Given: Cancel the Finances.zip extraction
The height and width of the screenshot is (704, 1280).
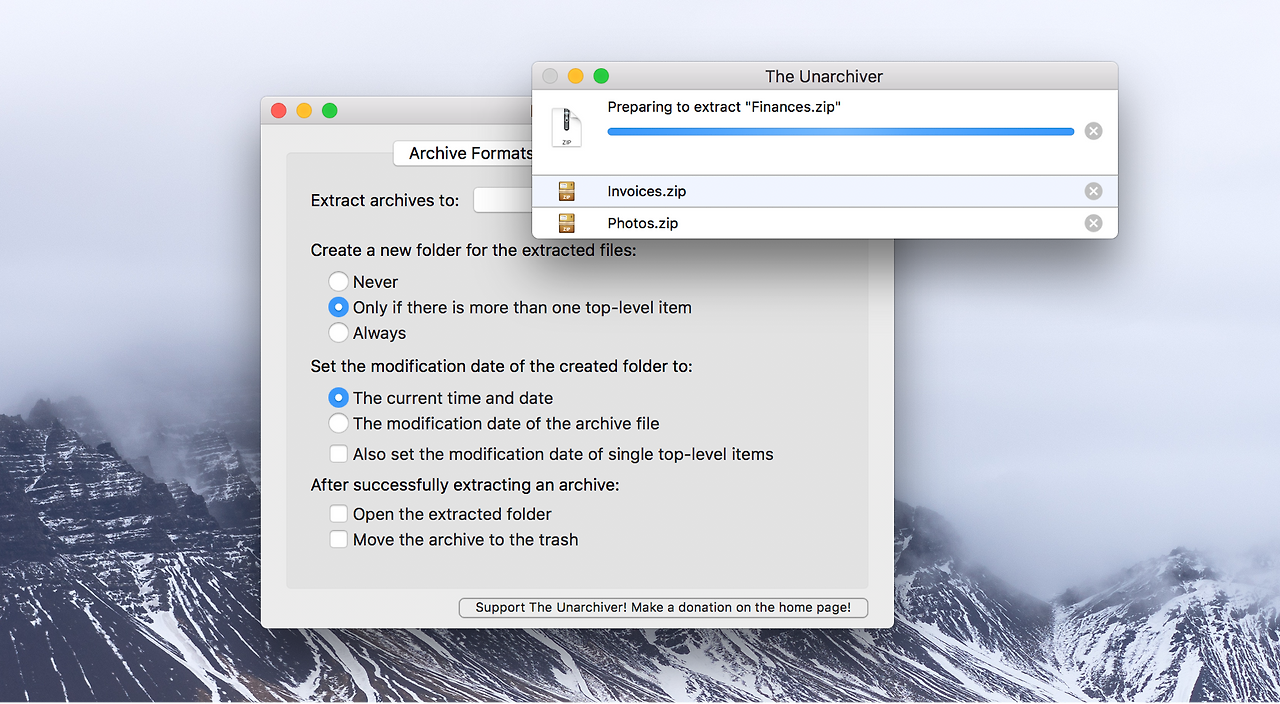Looking at the screenshot, I should click(1093, 130).
